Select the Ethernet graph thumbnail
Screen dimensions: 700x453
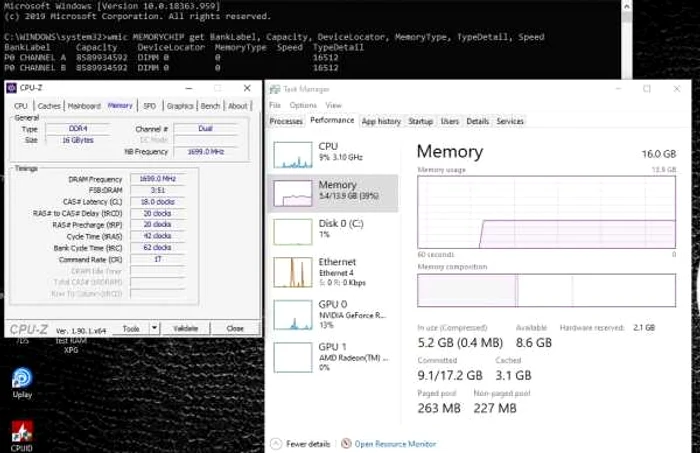coord(293,272)
